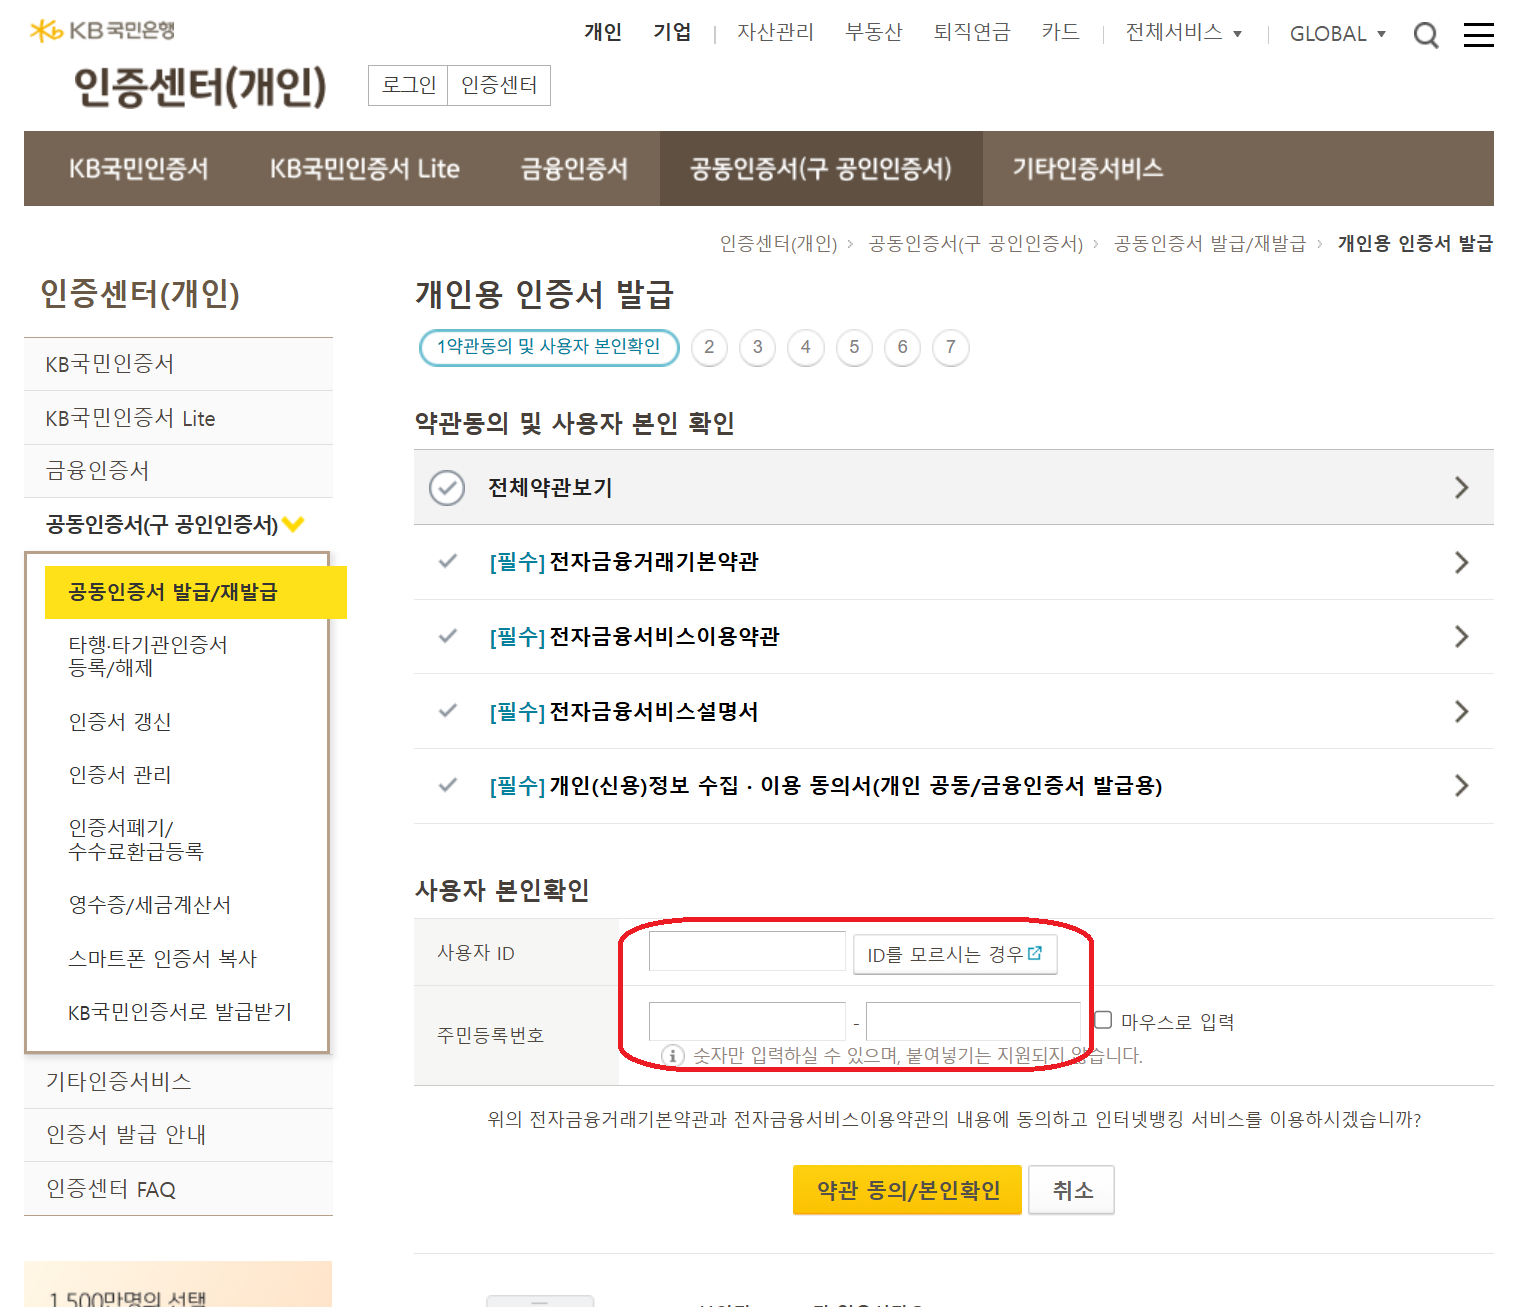Open the search magnifier icon
Screen dimensions: 1536x1307
[1426, 34]
